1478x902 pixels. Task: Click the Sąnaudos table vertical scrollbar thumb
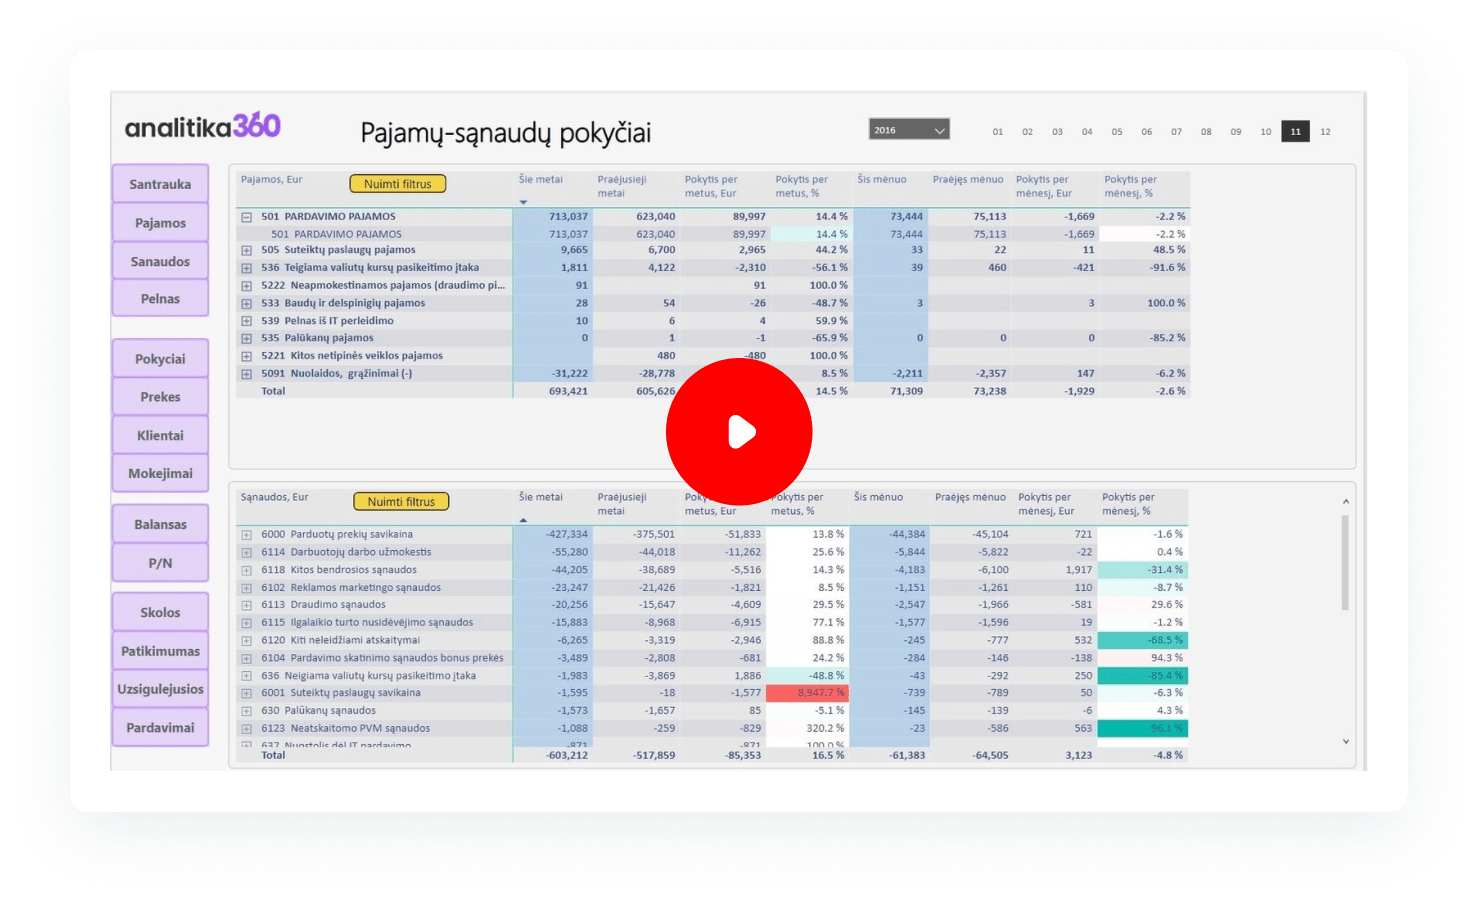click(x=1345, y=562)
